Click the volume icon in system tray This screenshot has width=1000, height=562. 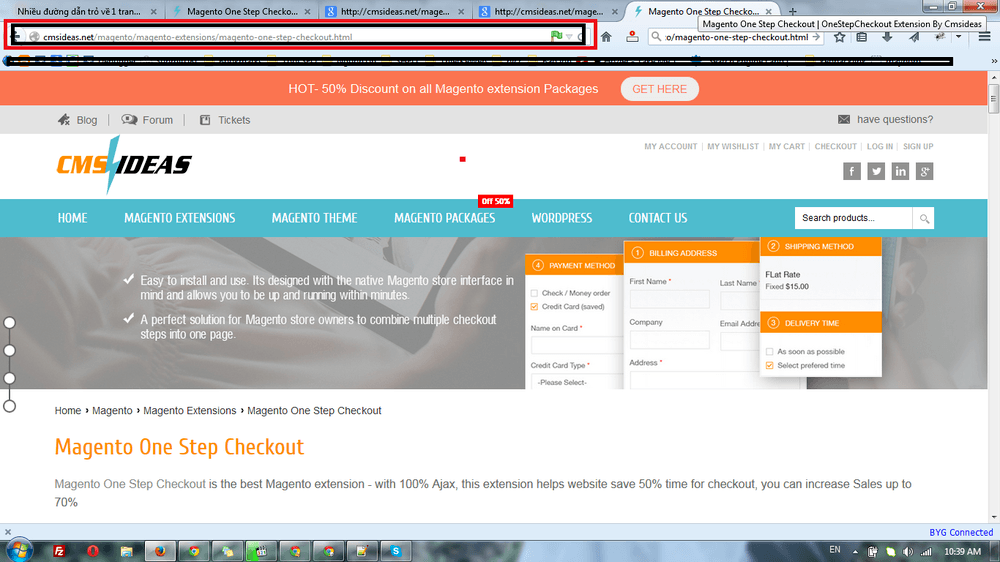908,552
